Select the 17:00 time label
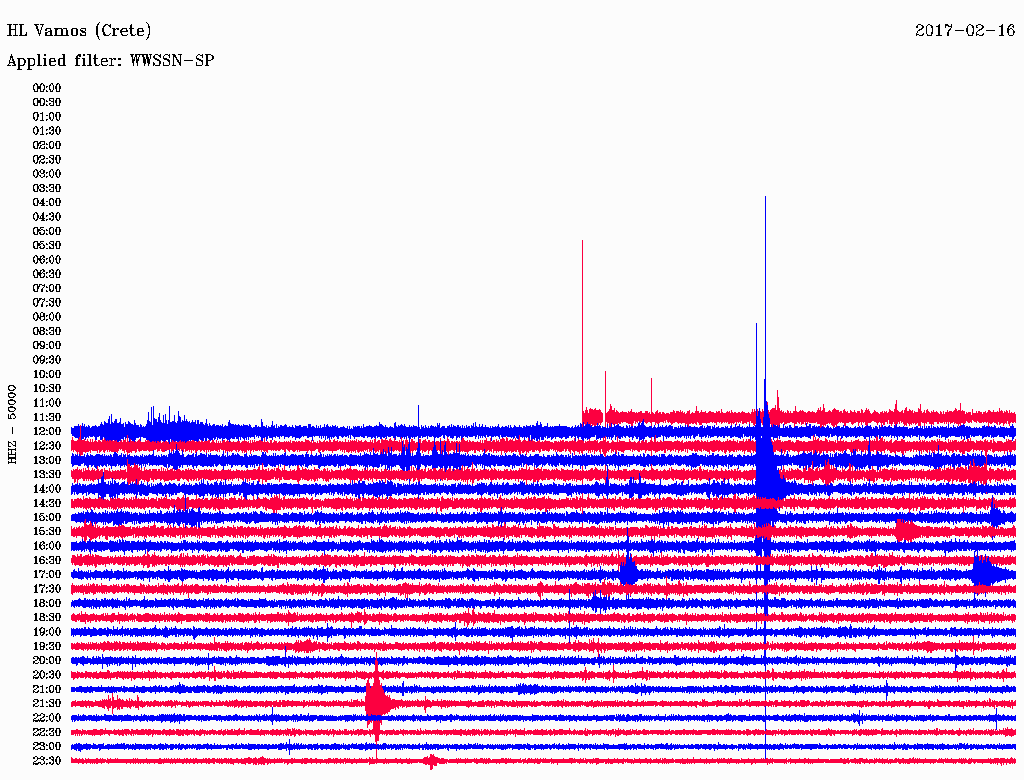1024x780 pixels. [47, 574]
